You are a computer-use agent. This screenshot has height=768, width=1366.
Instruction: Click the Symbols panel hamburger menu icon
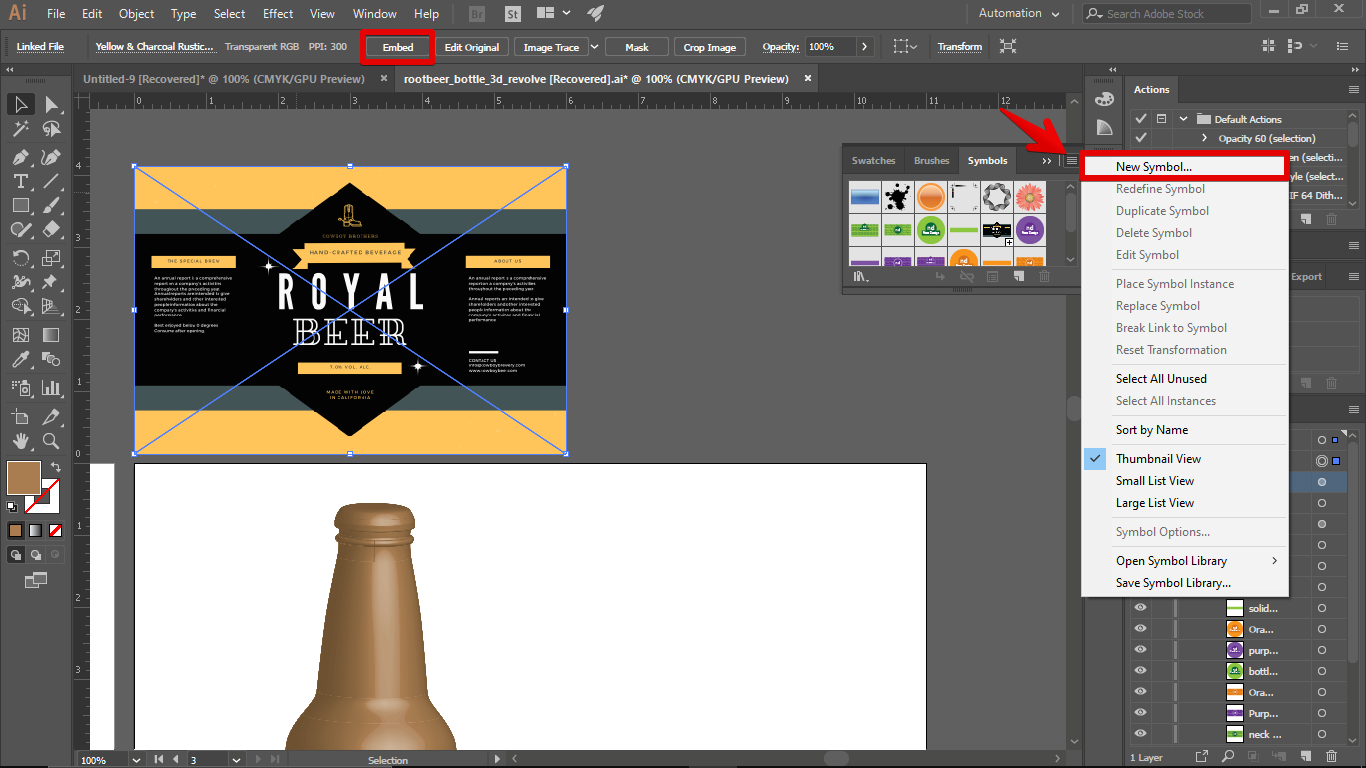pyautogui.click(x=1072, y=160)
